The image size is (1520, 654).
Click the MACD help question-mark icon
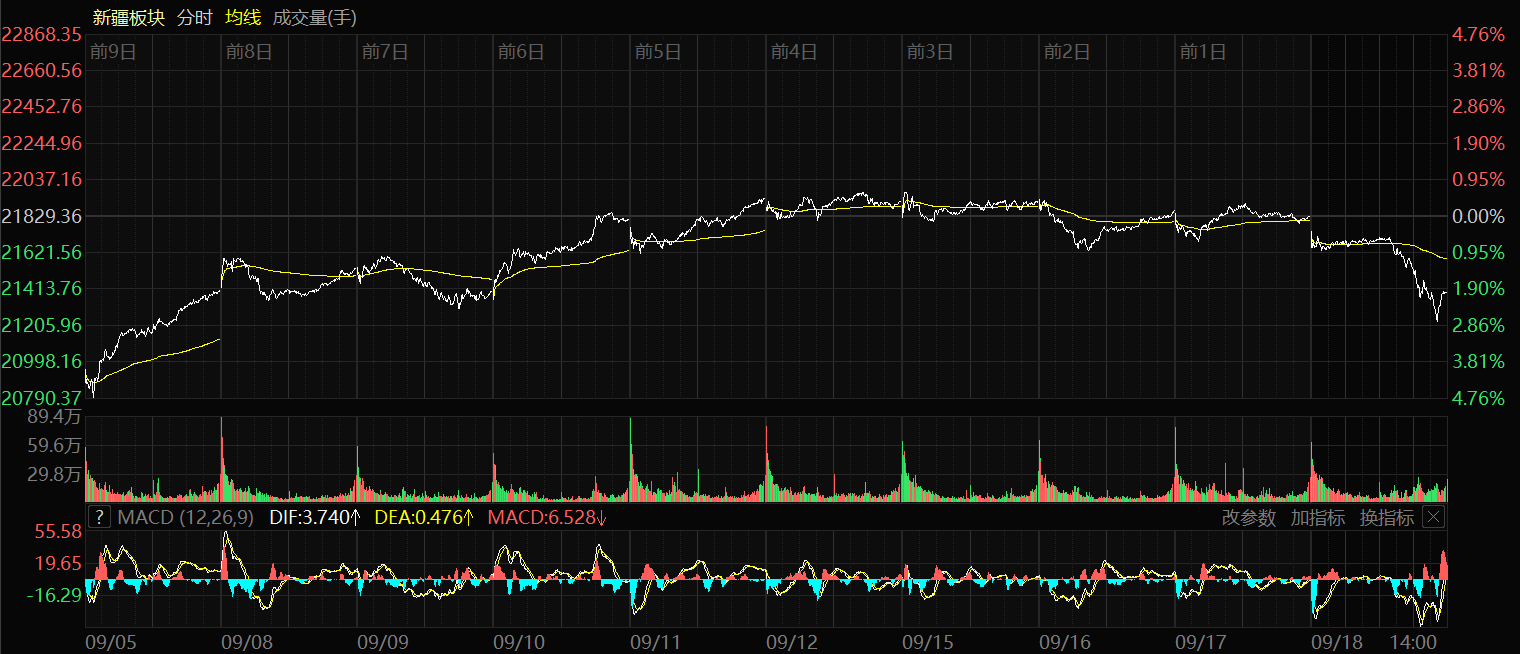(99, 517)
